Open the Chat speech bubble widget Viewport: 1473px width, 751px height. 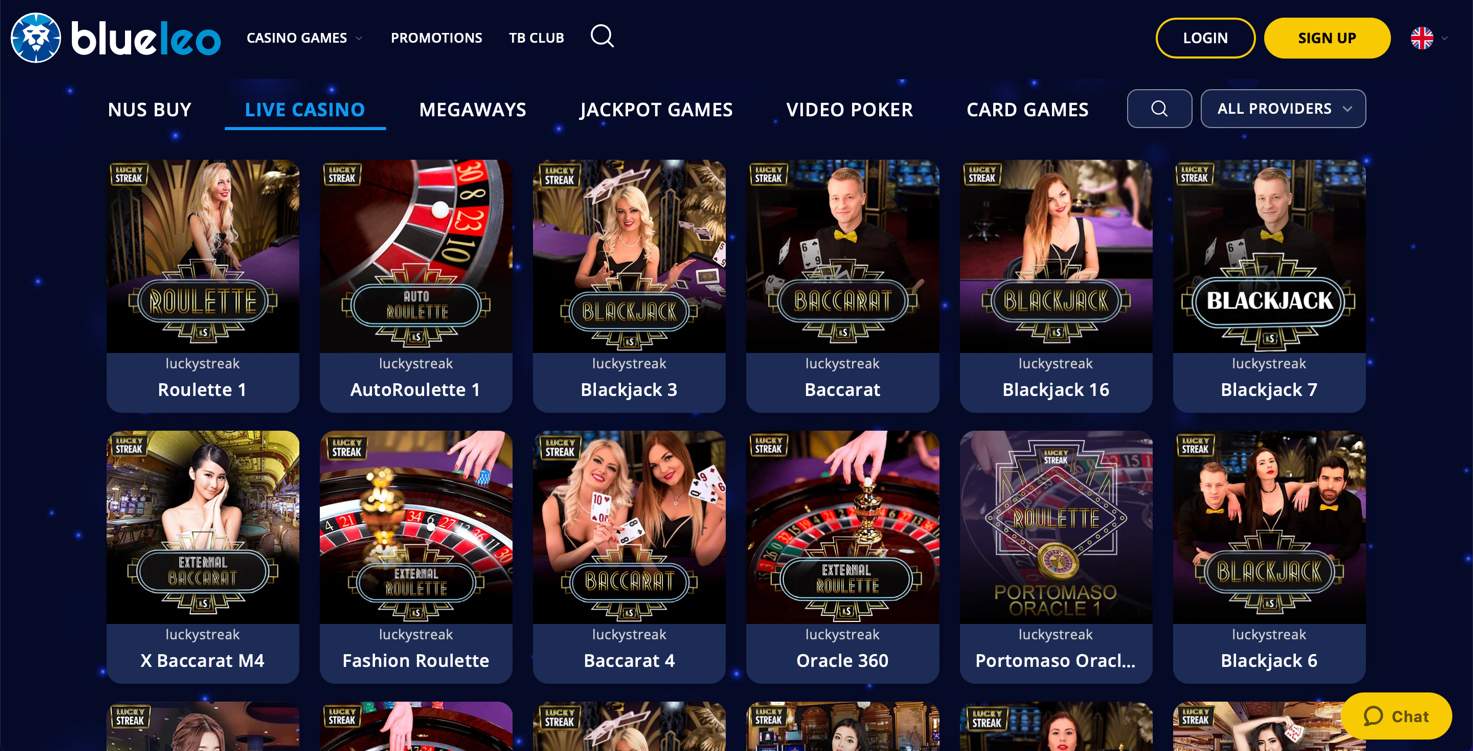point(1396,716)
